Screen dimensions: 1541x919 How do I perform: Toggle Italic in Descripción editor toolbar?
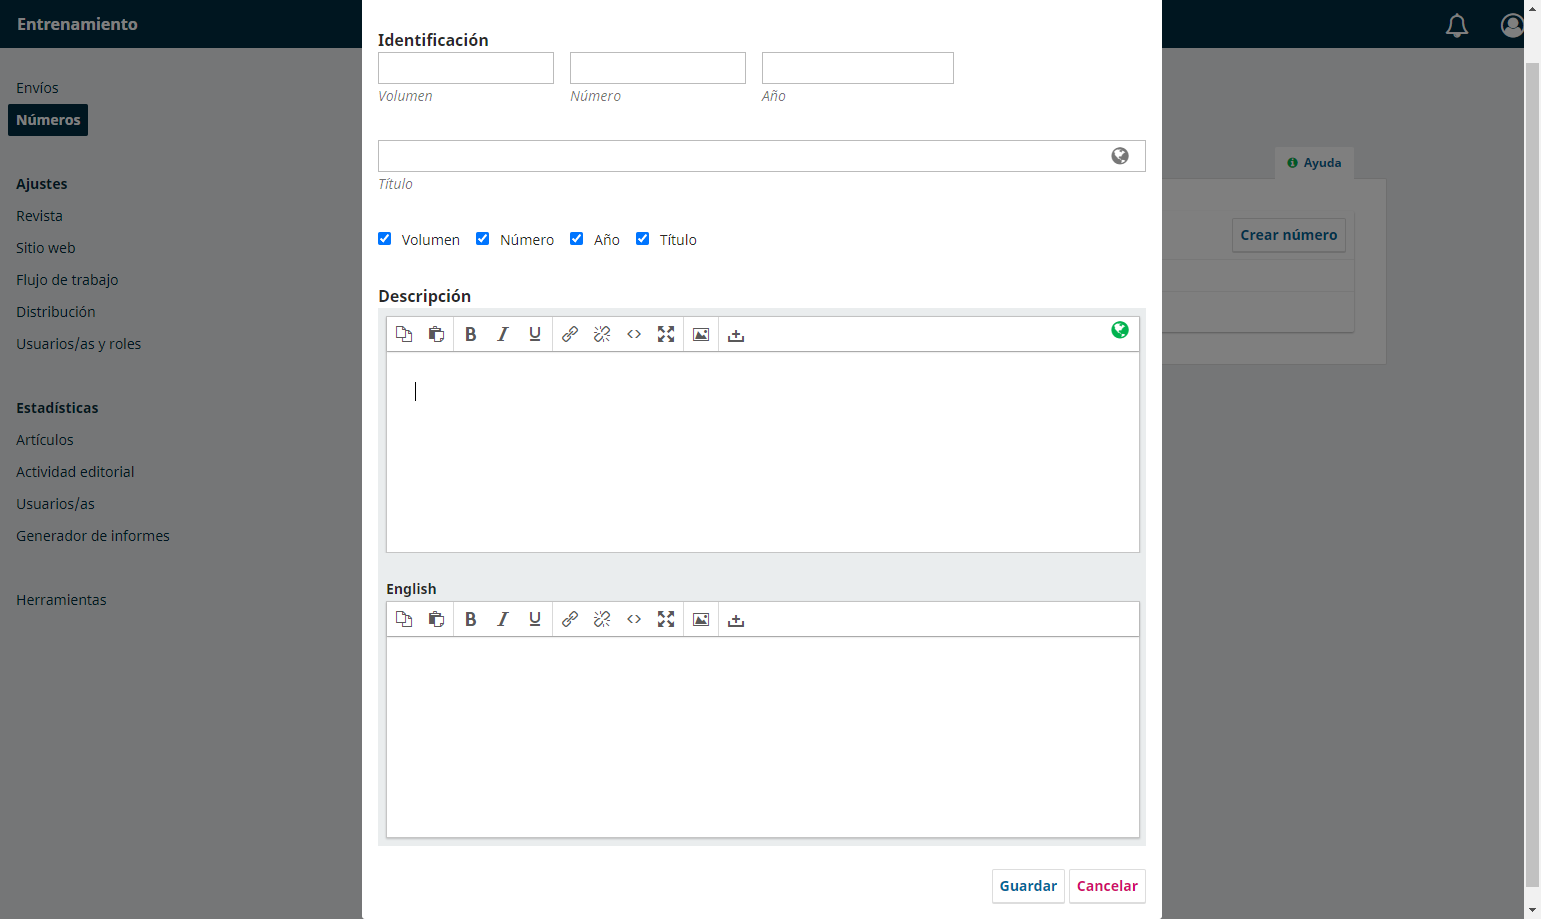[503, 334]
